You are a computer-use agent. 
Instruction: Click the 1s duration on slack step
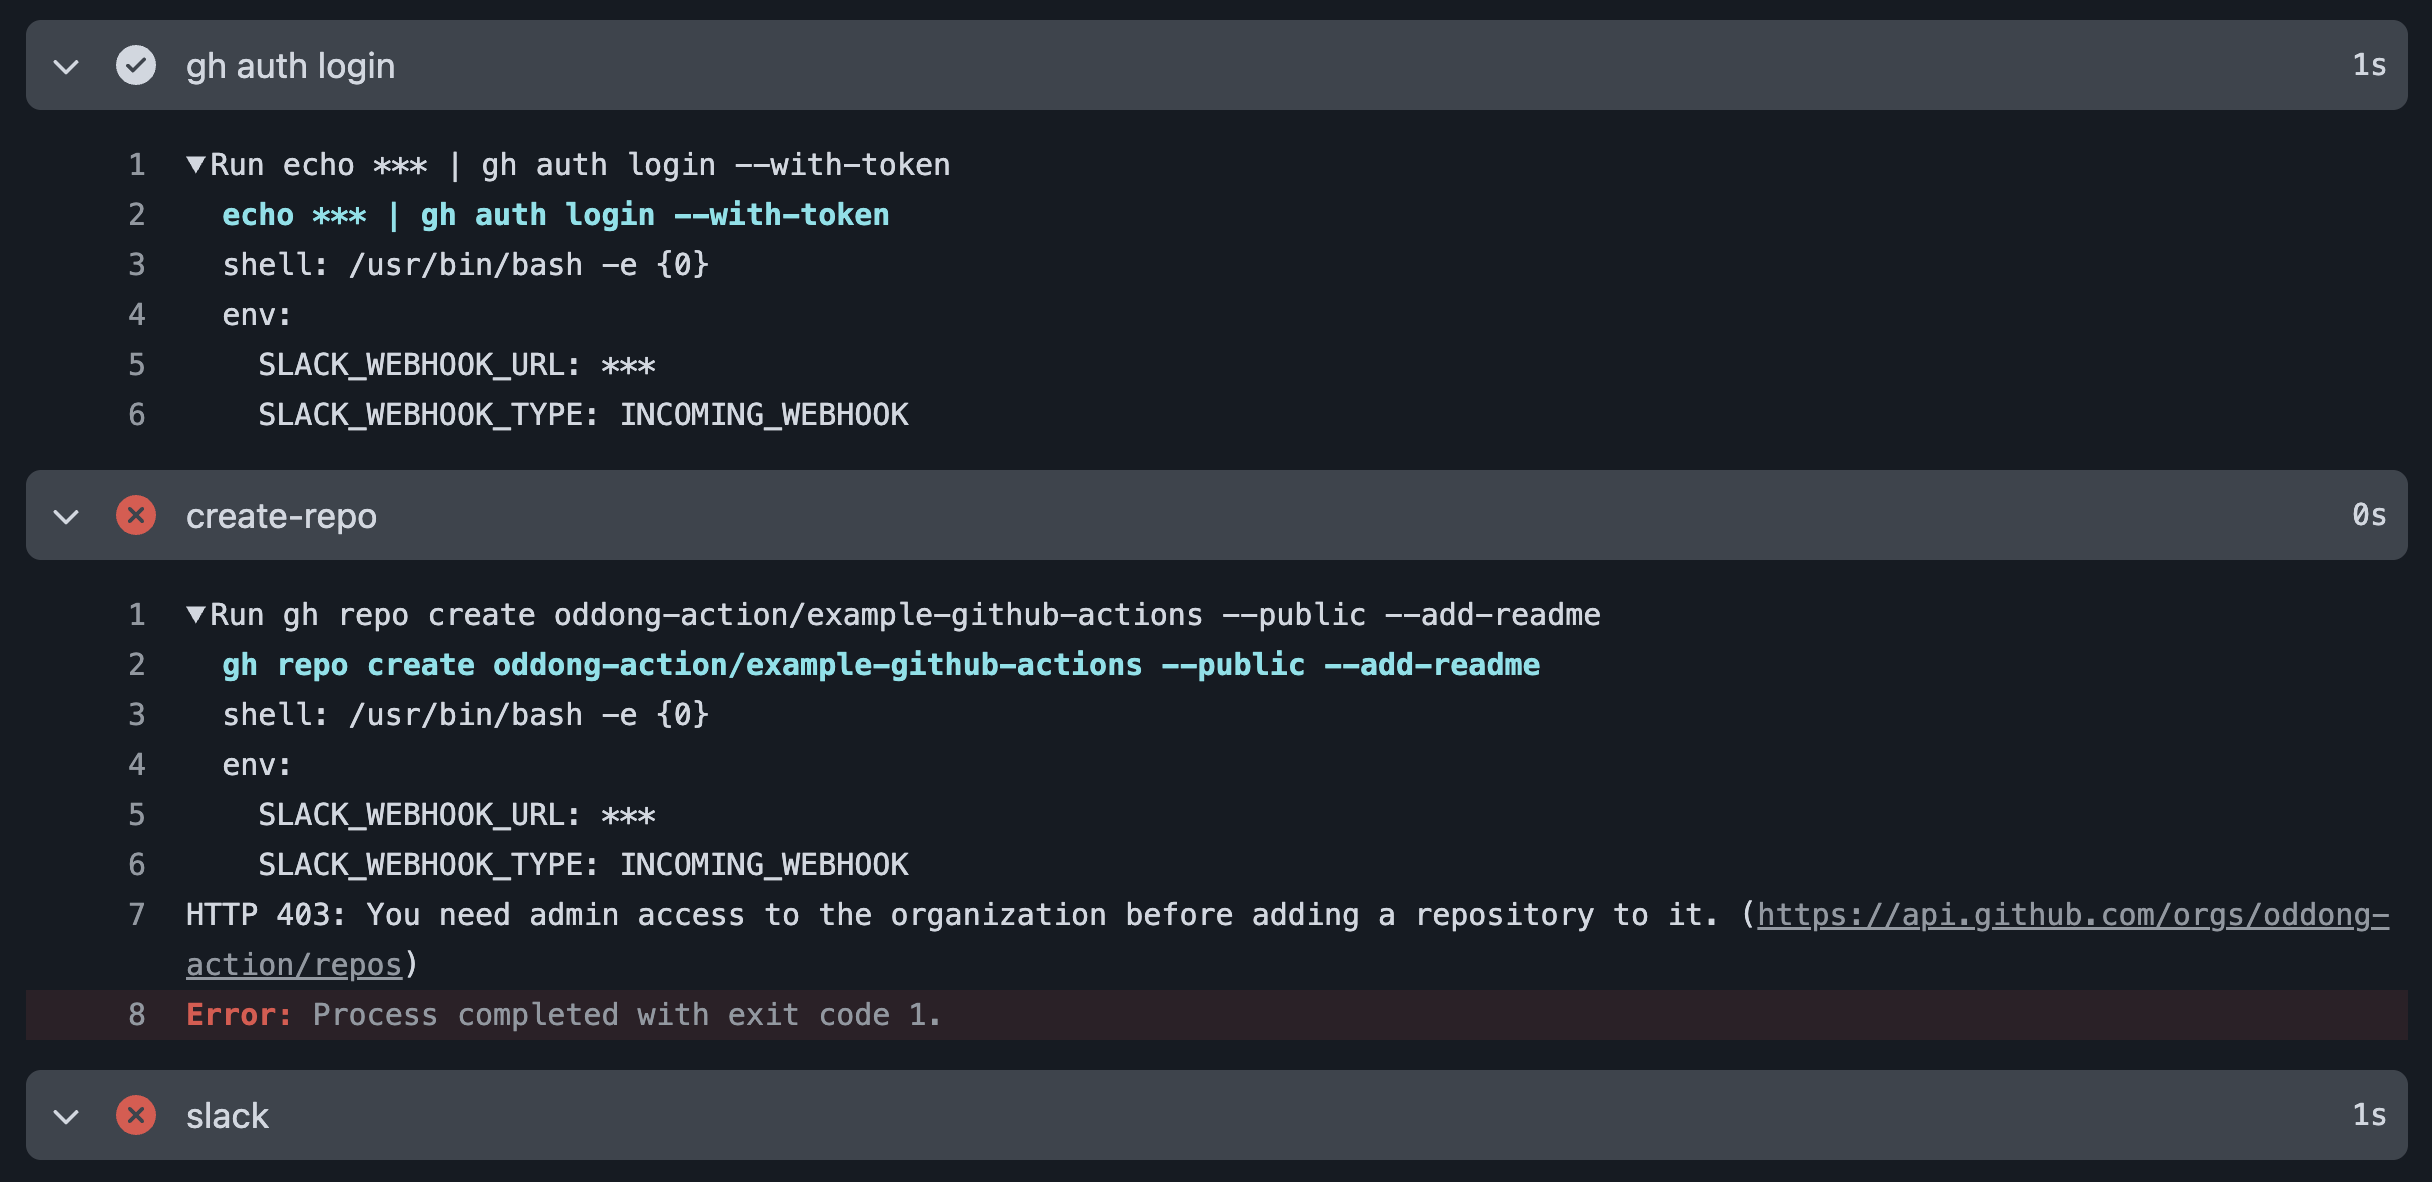click(x=2369, y=1115)
